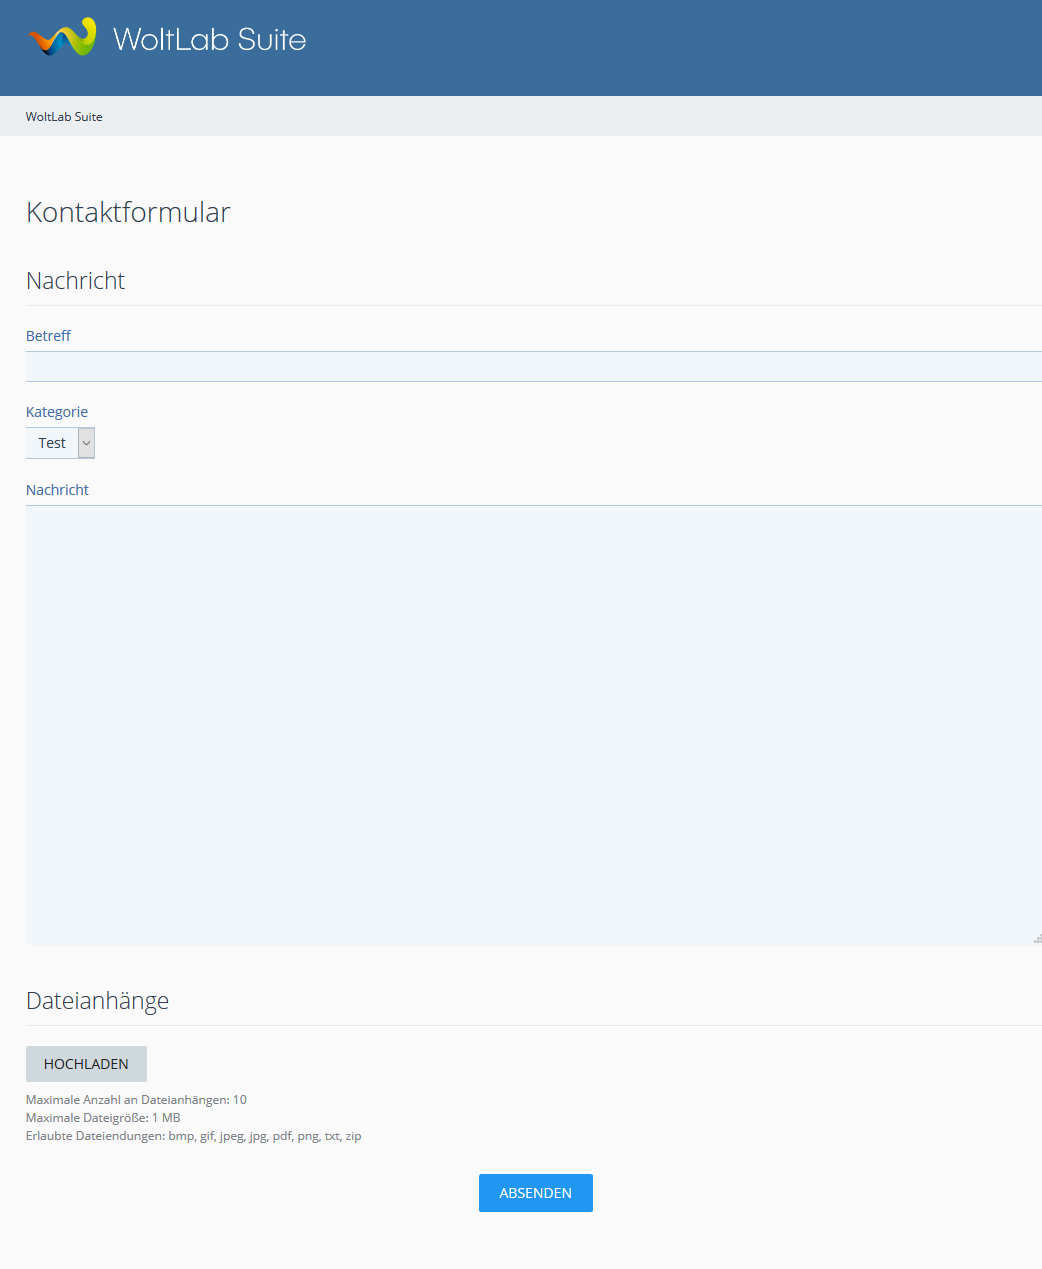Click the Nachricht section heading
Viewport: 1042px width, 1269px height.
75,281
